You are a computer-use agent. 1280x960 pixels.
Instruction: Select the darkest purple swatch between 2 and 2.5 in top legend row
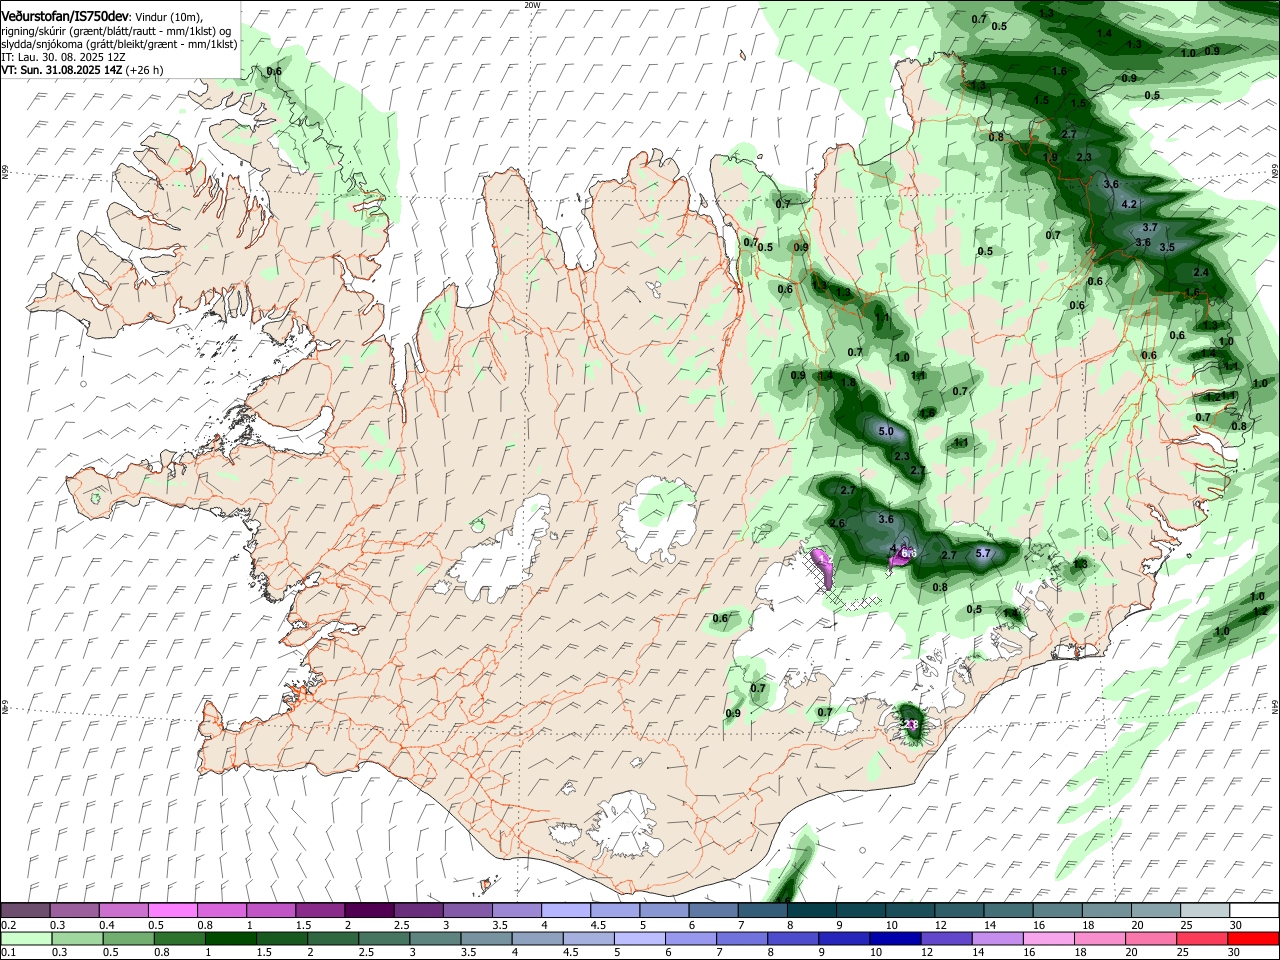[x=369, y=910]
